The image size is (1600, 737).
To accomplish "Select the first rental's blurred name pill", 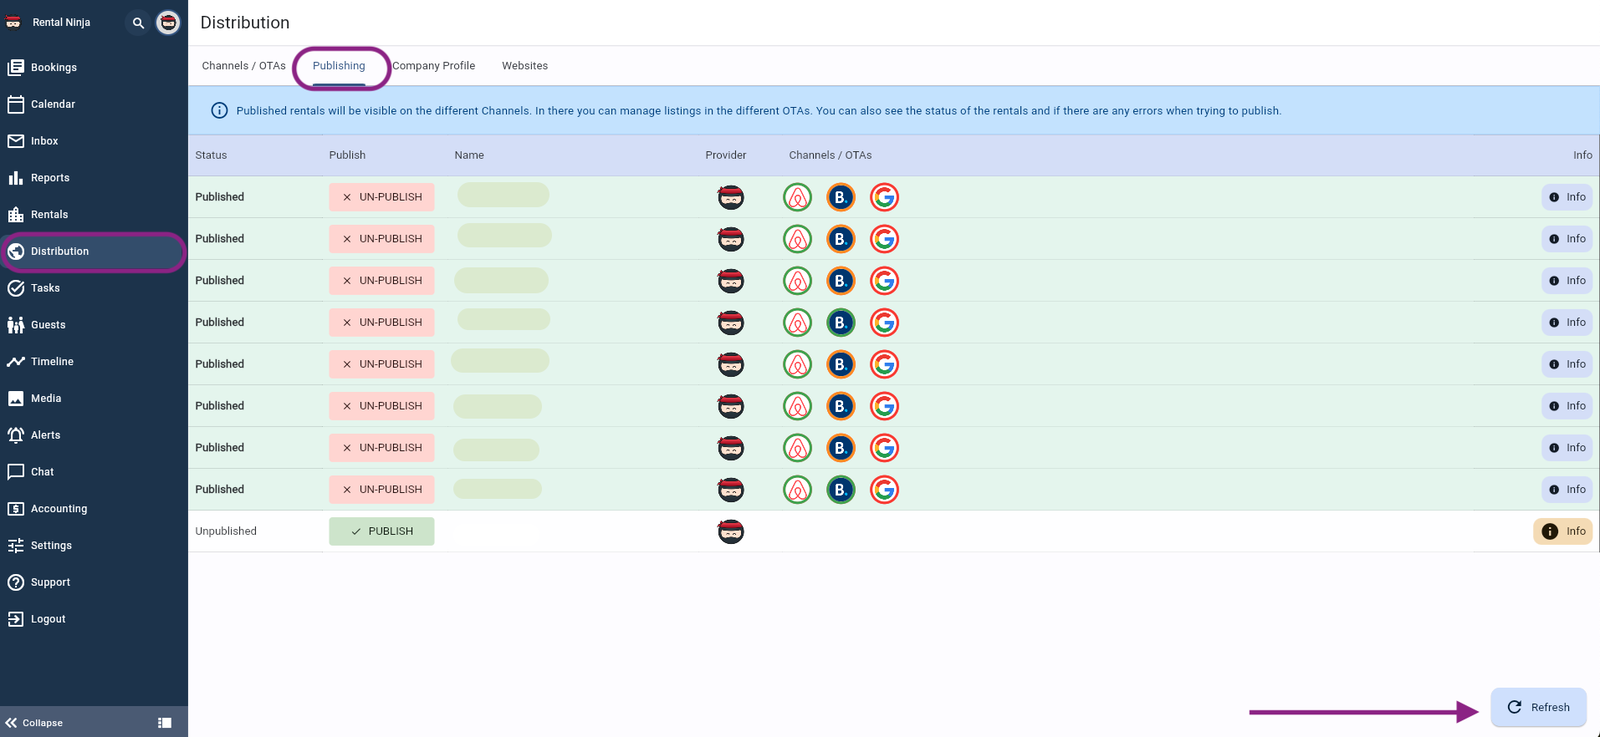I will click(x=503, y=195).
